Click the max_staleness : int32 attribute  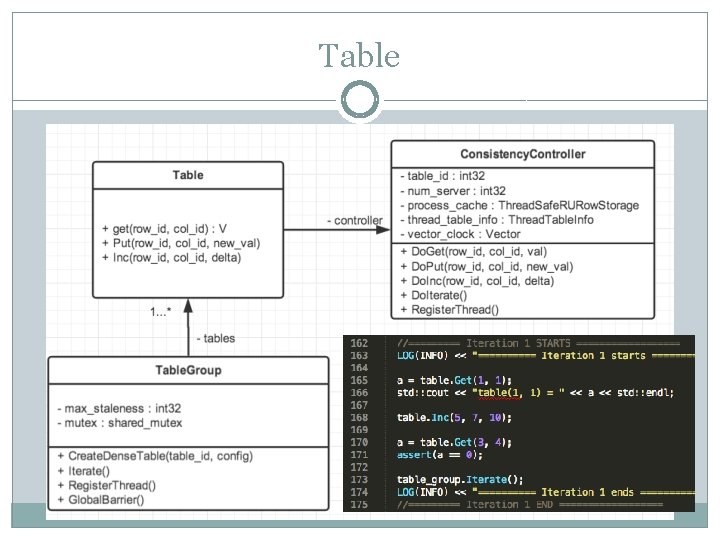click(119, 408)
